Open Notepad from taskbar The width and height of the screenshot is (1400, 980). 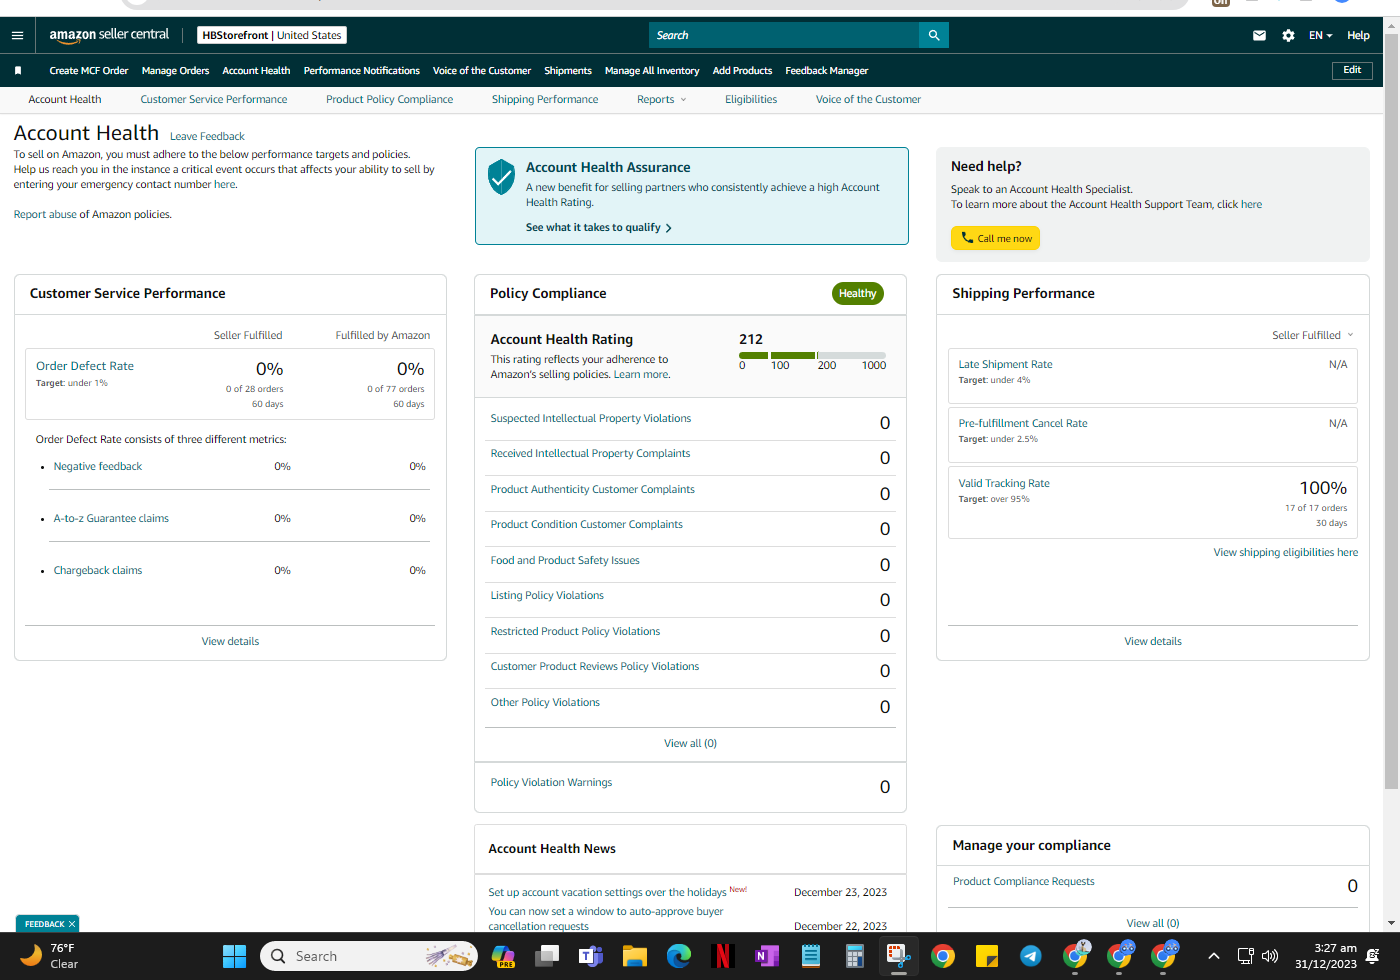pyautogui.click(x=811, y=956)
